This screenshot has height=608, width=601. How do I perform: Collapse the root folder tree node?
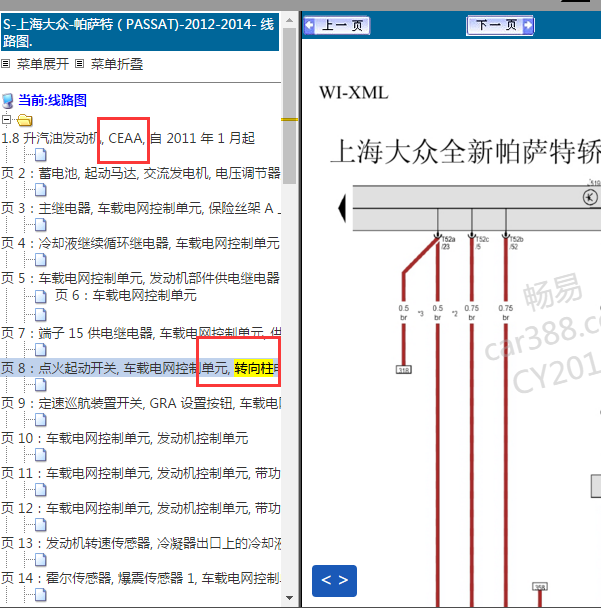point(6,119)
